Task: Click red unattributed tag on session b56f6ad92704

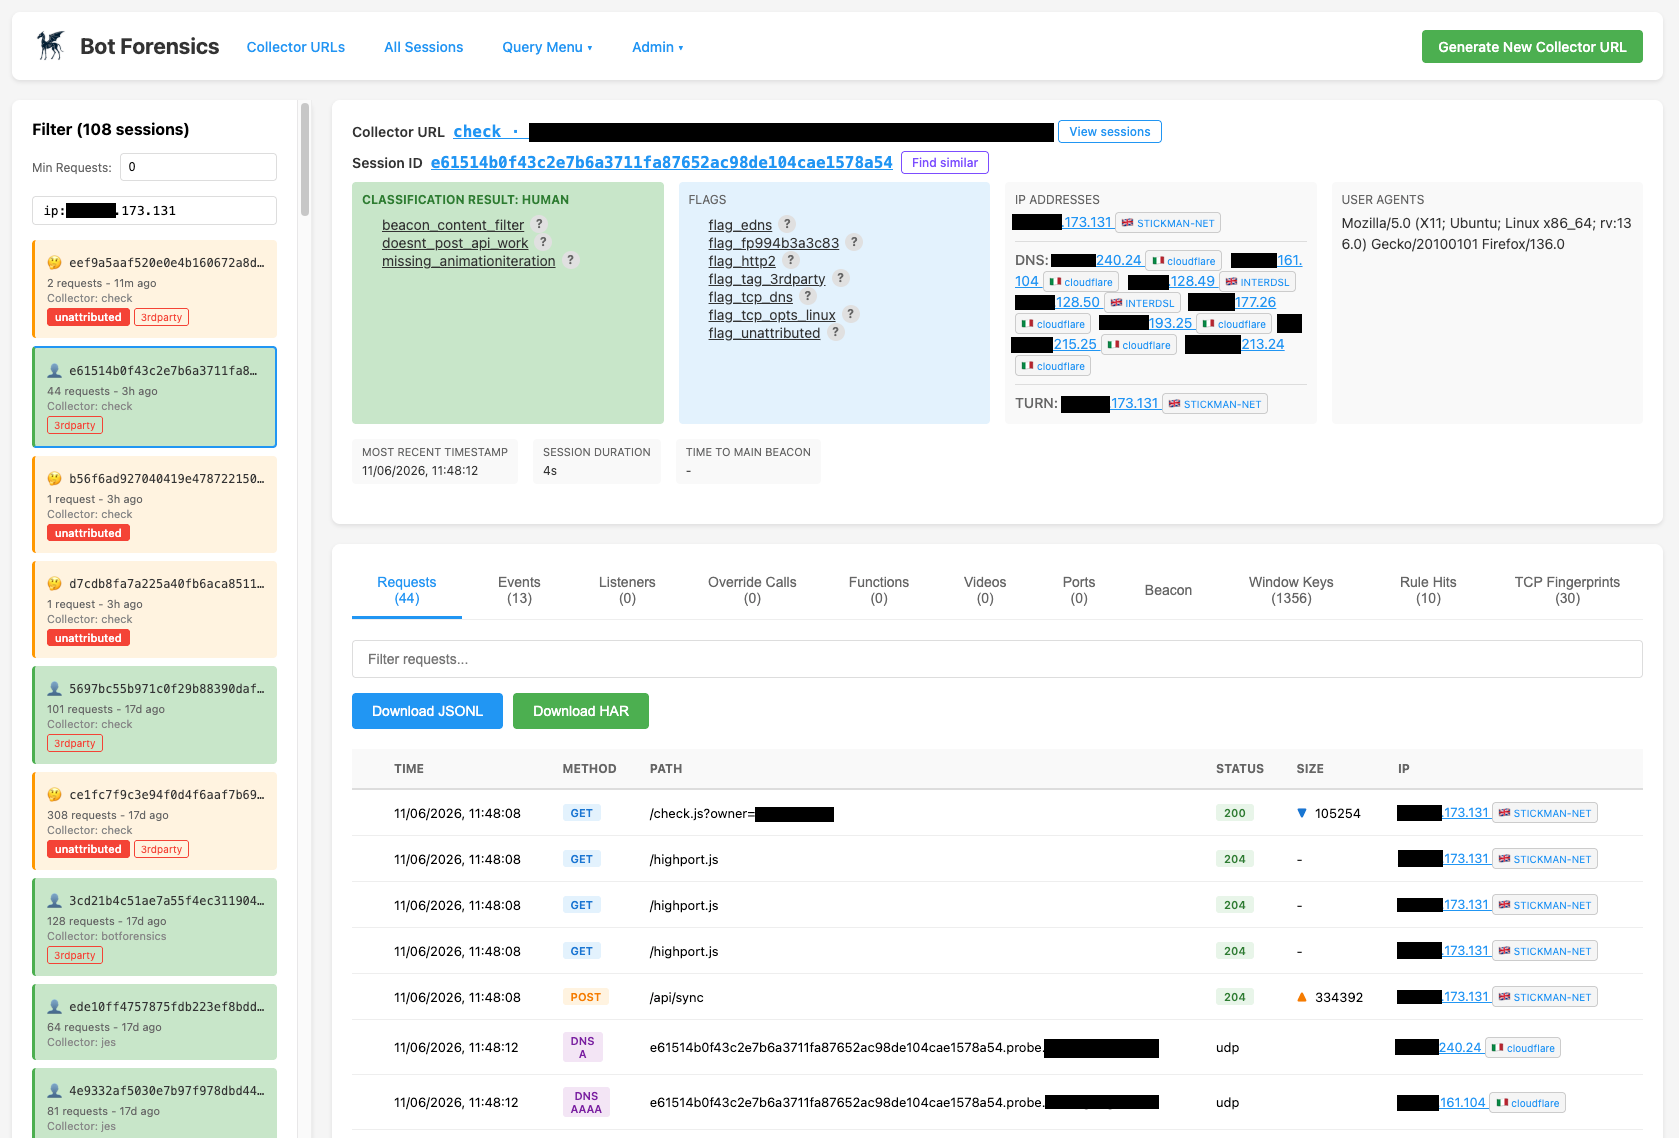Action: 88,533
